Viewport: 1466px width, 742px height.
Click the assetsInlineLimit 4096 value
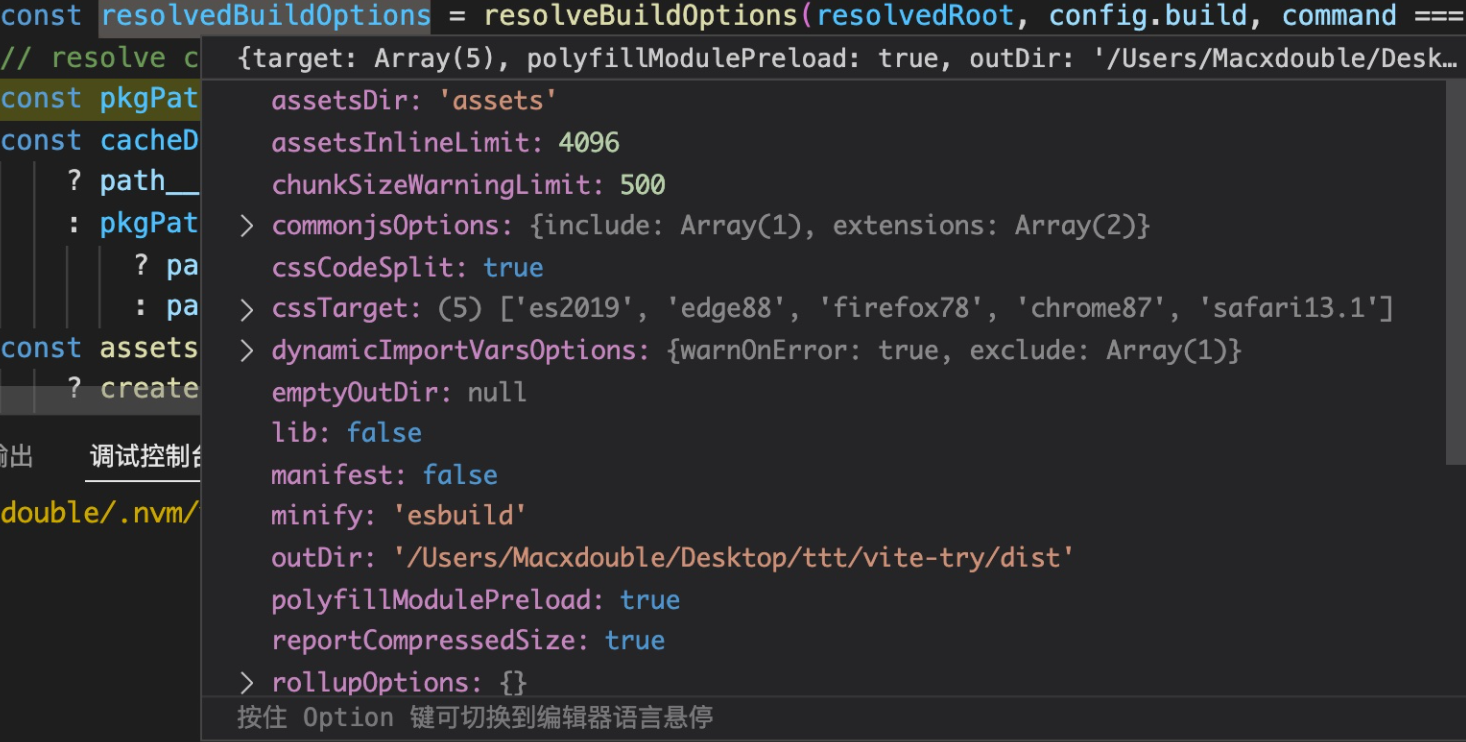589,143
